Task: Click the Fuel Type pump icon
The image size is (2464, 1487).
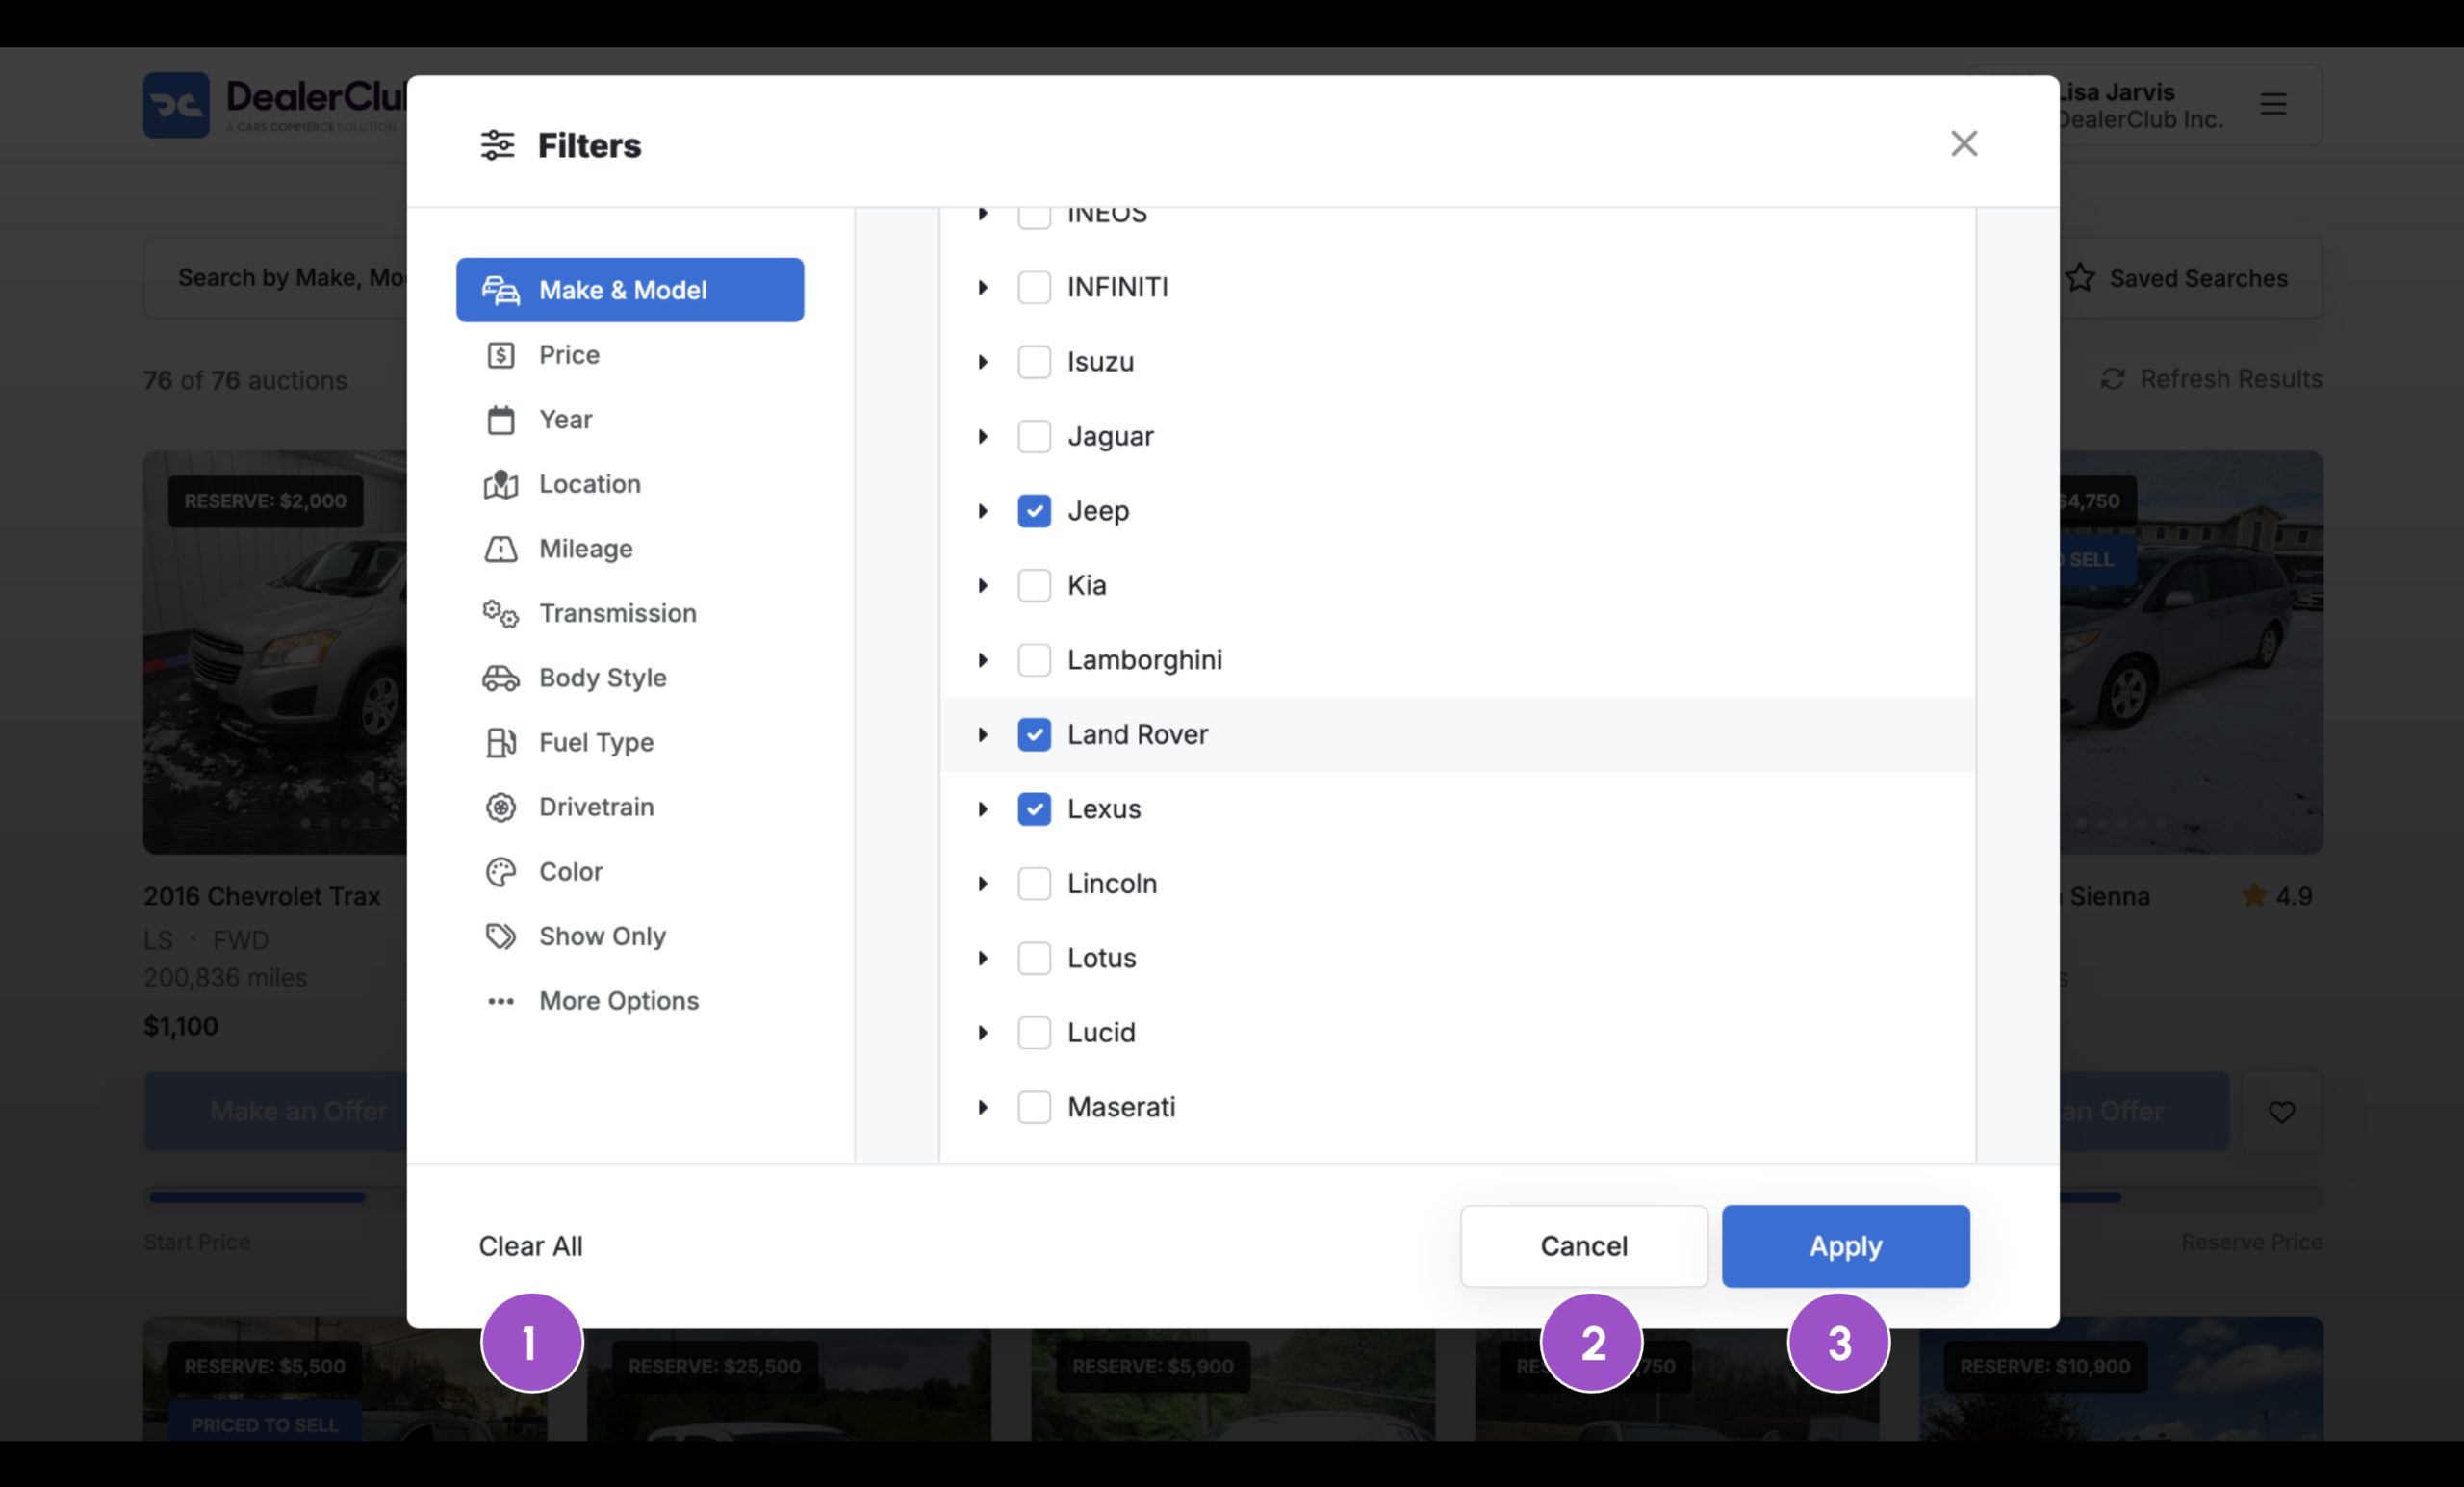Action: tap(500, 742)
